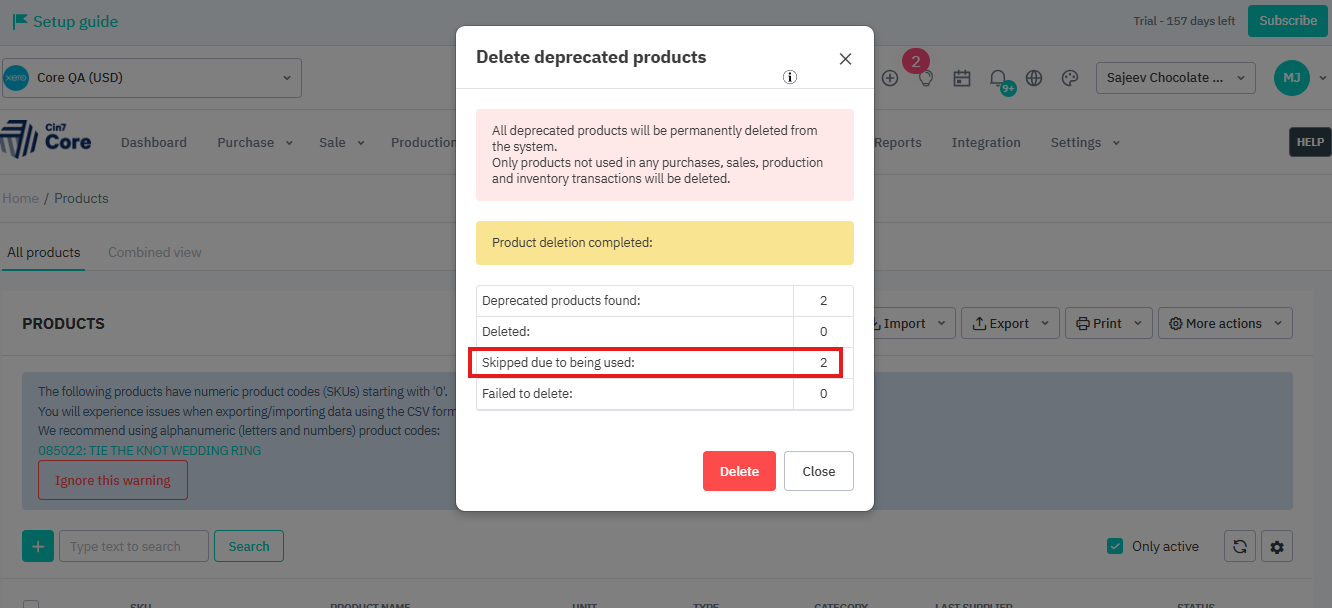
Task: Switch to the Combined view tab
Action: pyautogui.click(x=155, y=252)
